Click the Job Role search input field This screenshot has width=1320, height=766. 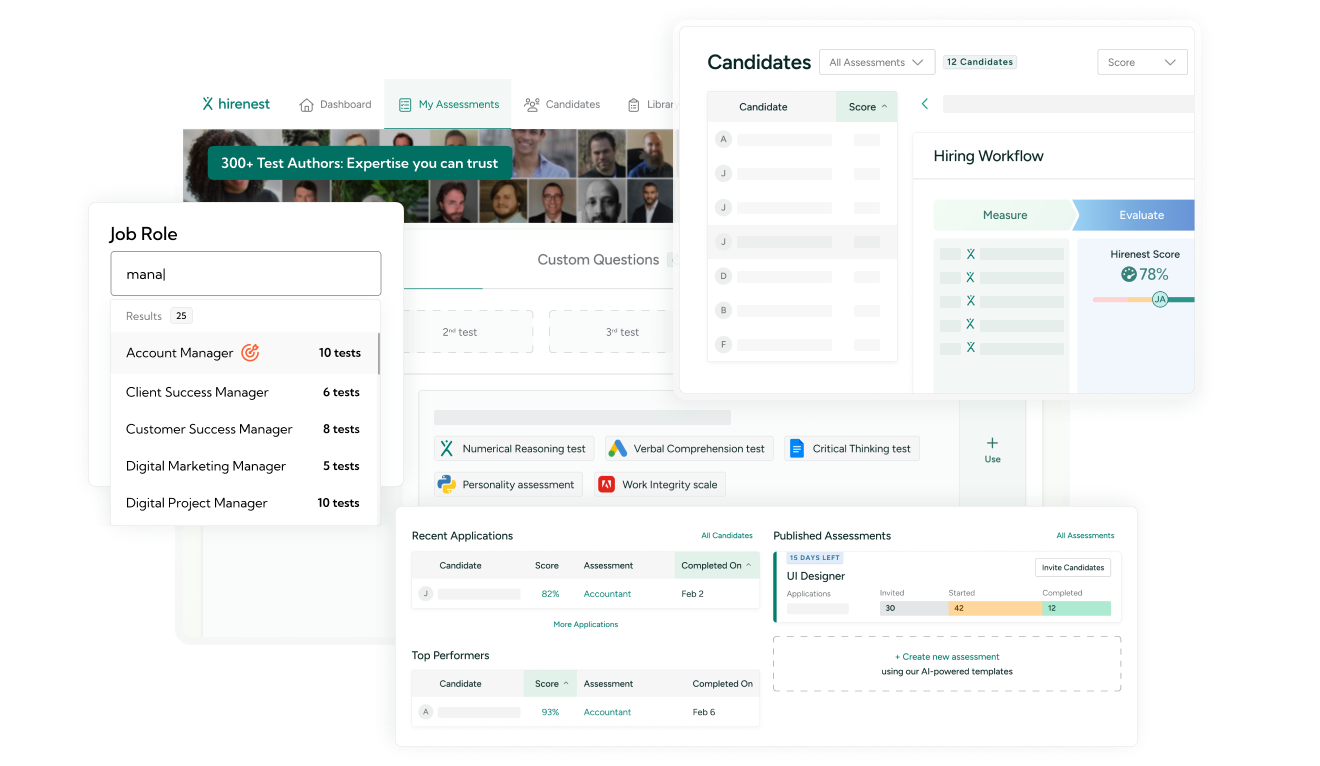(x=245, y=274)
